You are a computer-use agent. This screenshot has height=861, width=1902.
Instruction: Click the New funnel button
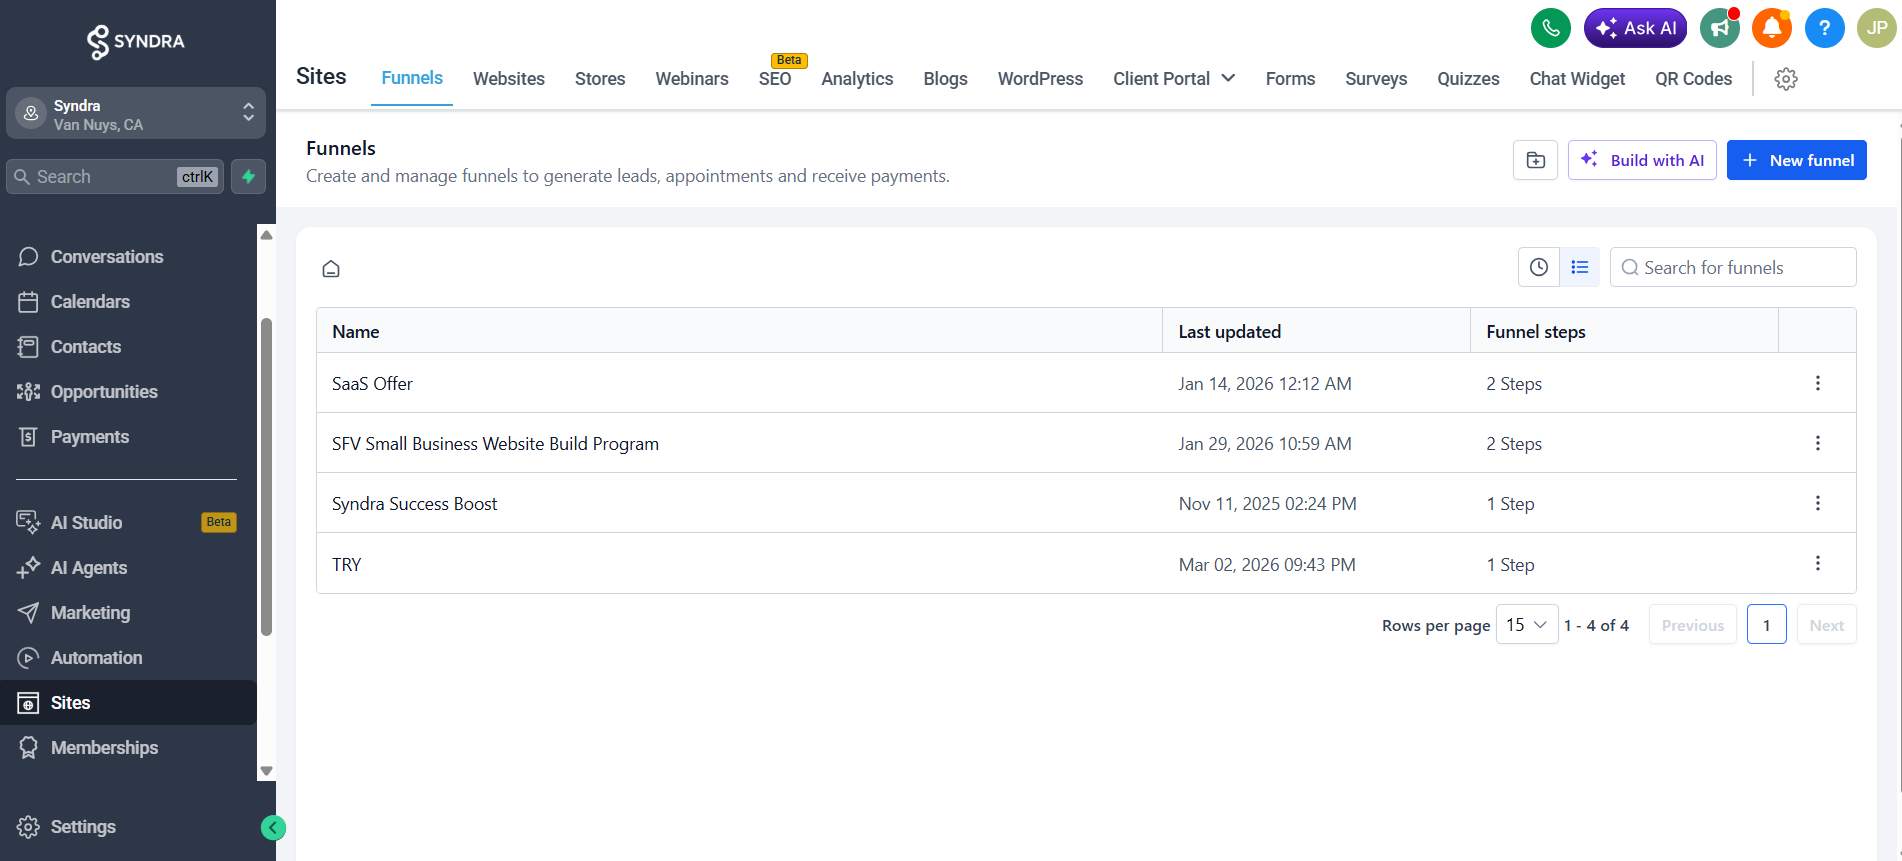1796,160
